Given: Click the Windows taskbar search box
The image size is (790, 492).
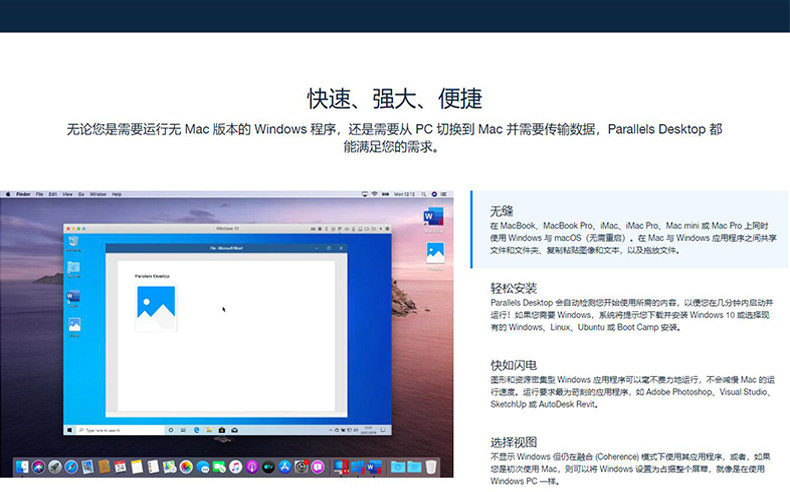Looking at the screenshot, I should point(121,430).
